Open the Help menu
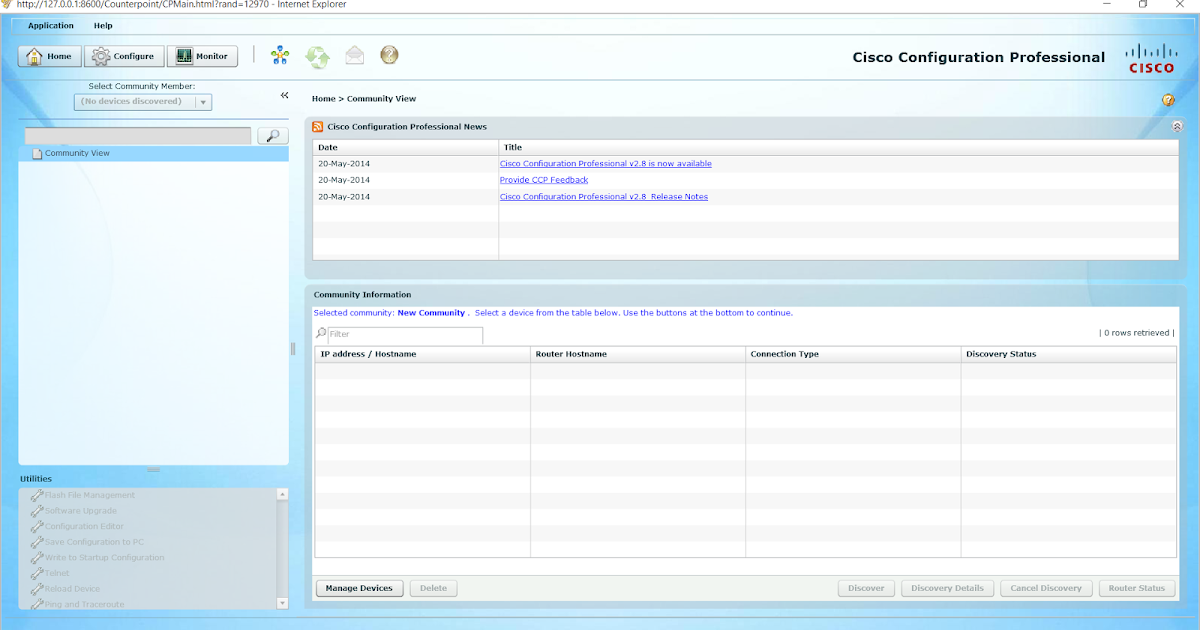1200x630 pixels. tap(103, 25)
